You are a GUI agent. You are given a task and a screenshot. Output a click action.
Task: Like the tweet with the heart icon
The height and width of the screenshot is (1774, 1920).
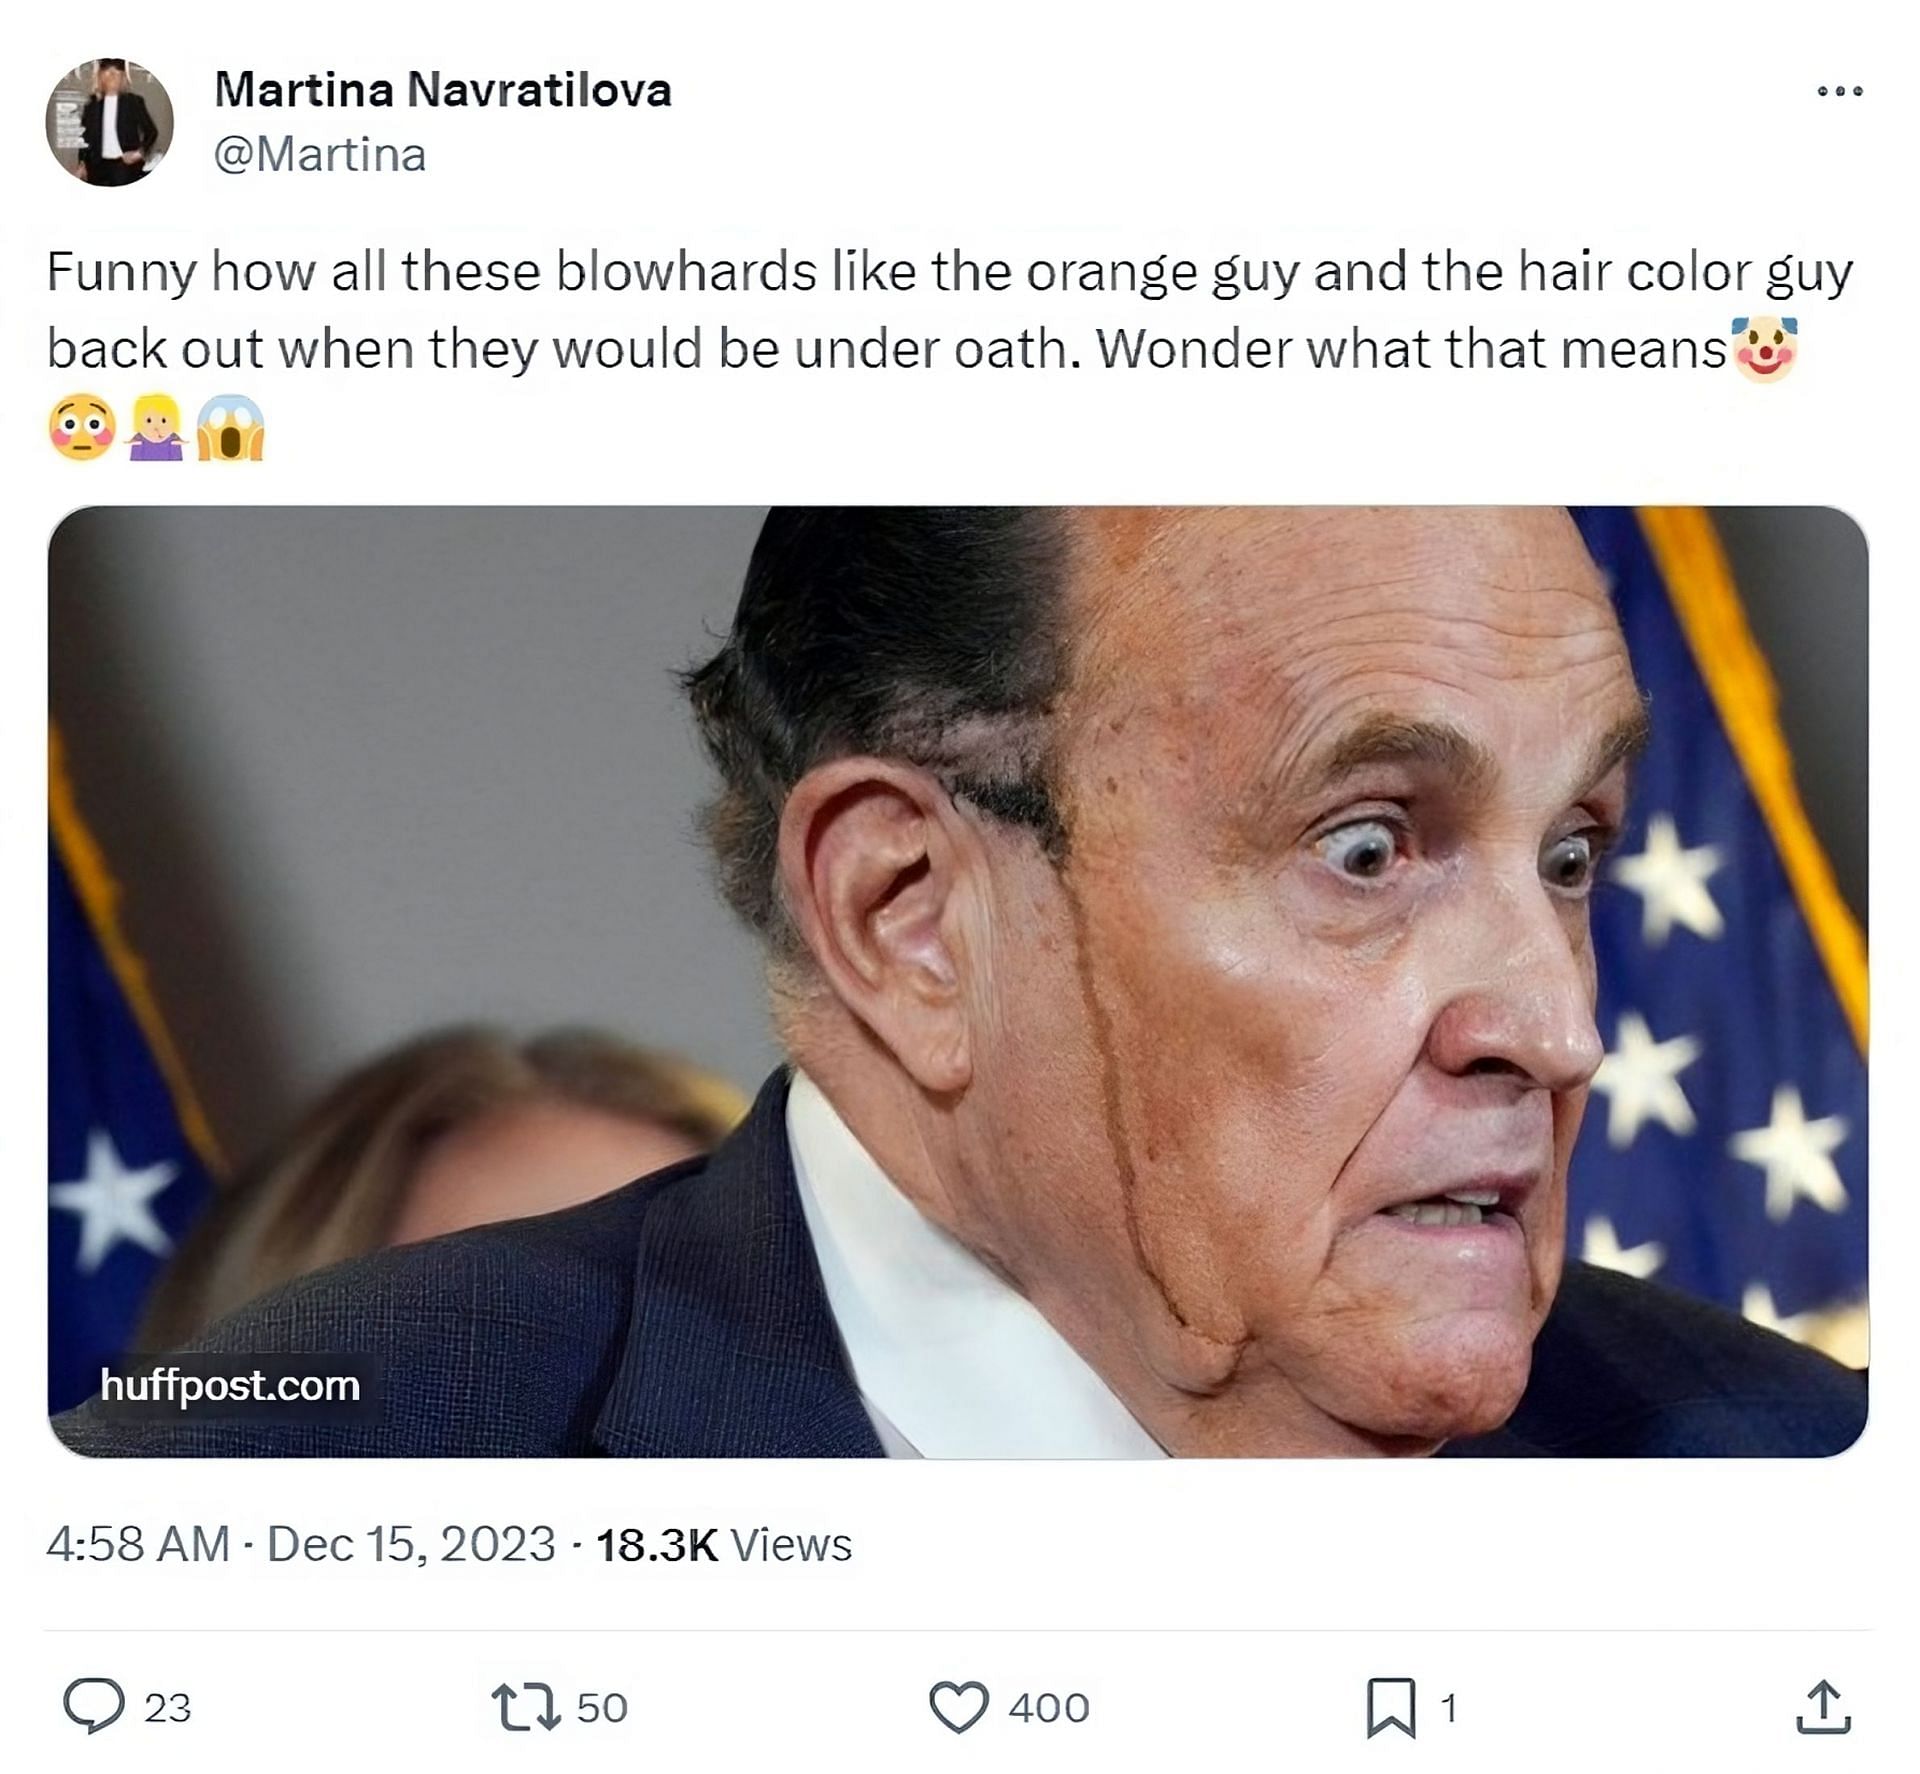pyautogui.click(x=958, y=1706)
